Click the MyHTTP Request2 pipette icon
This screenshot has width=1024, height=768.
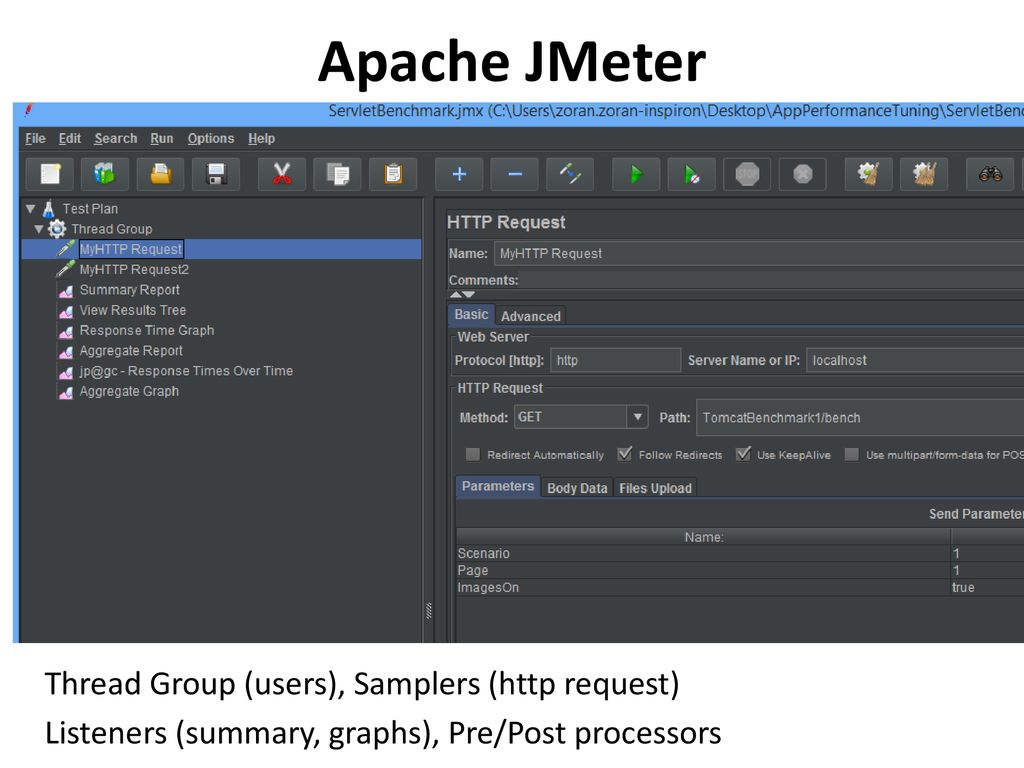coord(65,269)
